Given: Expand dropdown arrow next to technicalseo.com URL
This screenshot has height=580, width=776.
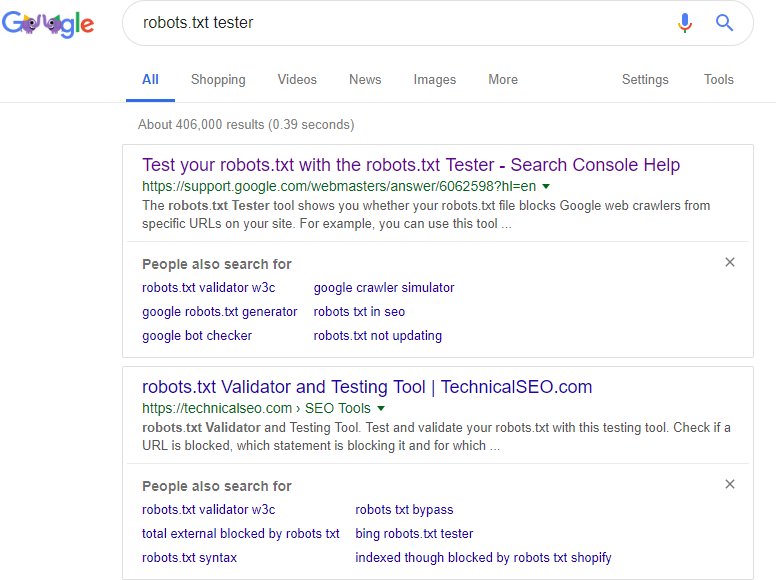Looking at the screenshot, I should coord(381,408).
